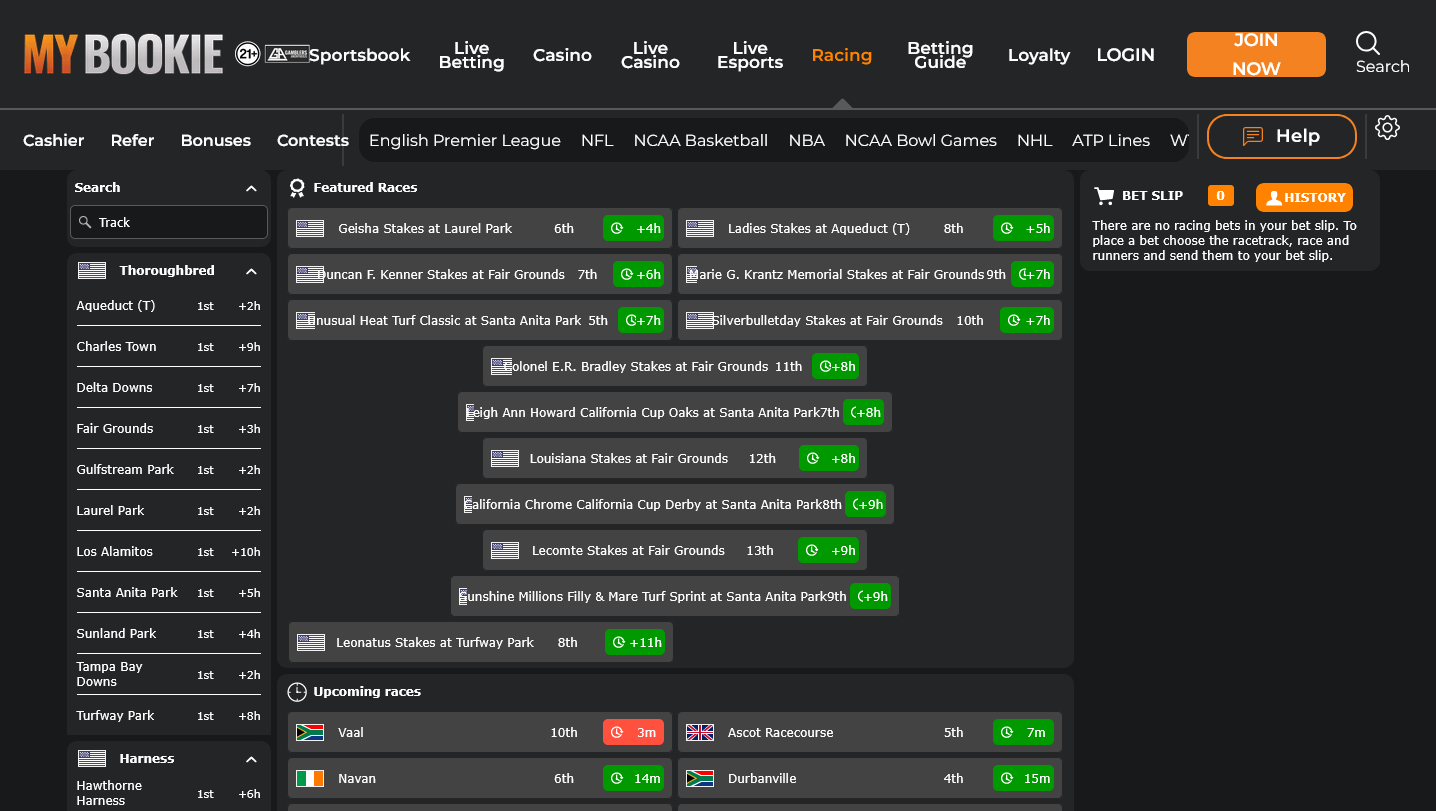Go to NCAA Basketball lines
The height and width of the screenshot is (811, 1436).
tap(701, 140)
